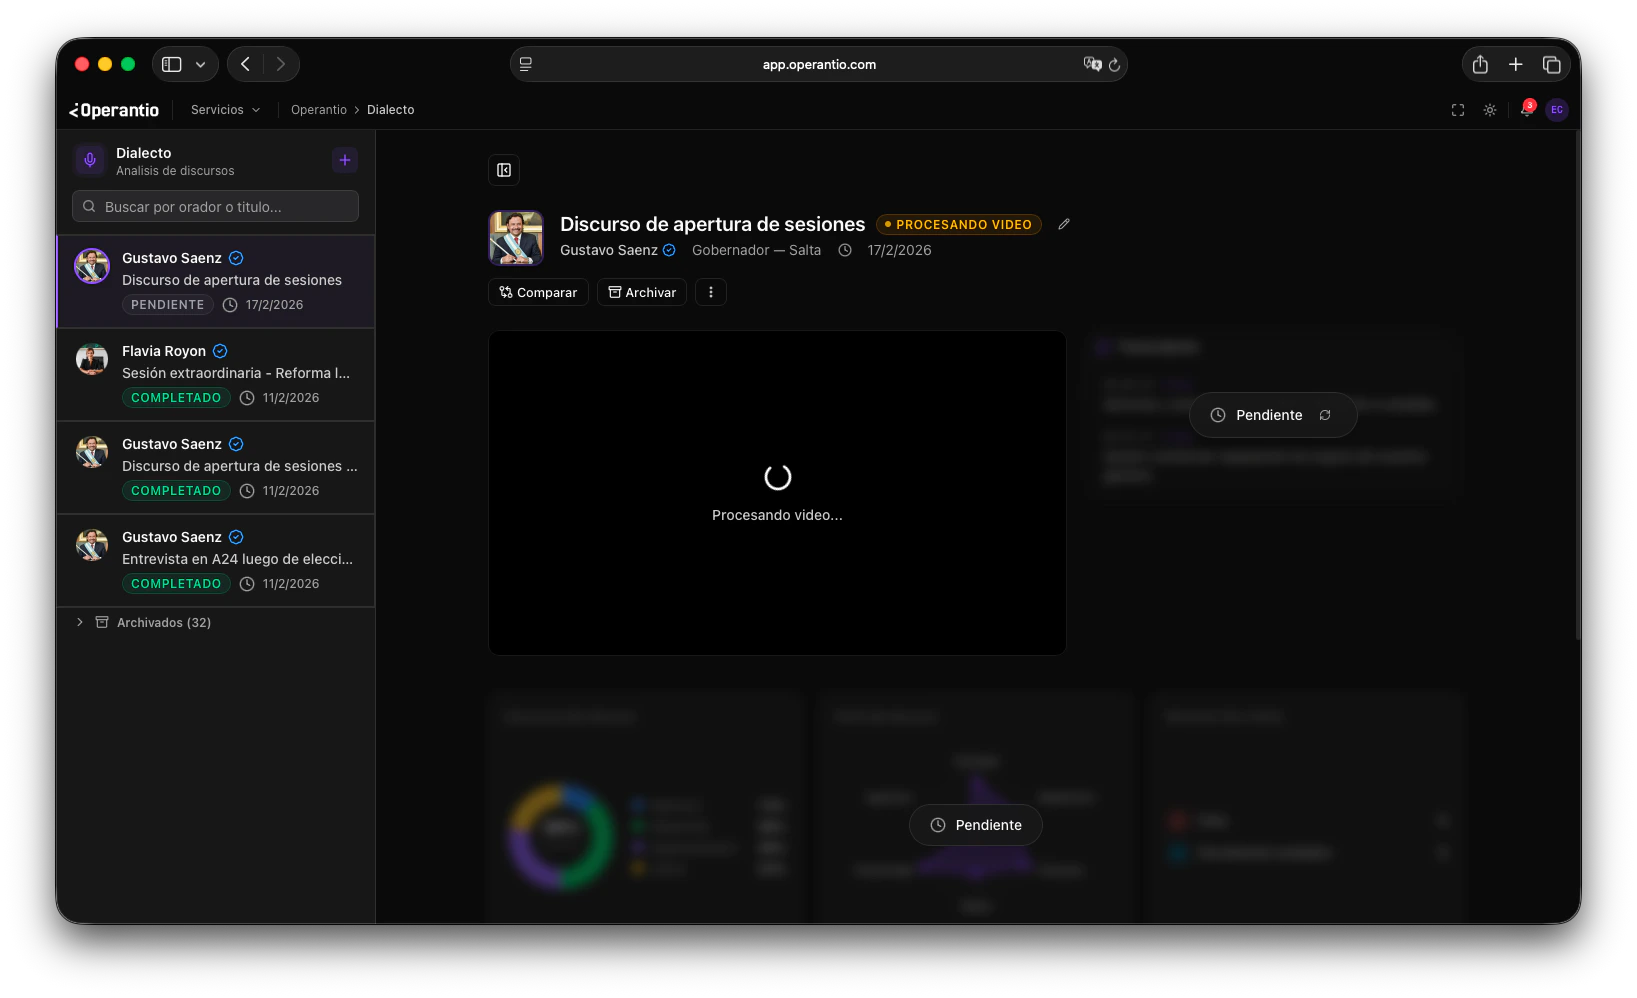This screenshot has height=998, width=1637.
Task: Click the transcript Pendiente pill
Action: point(1273,415)
